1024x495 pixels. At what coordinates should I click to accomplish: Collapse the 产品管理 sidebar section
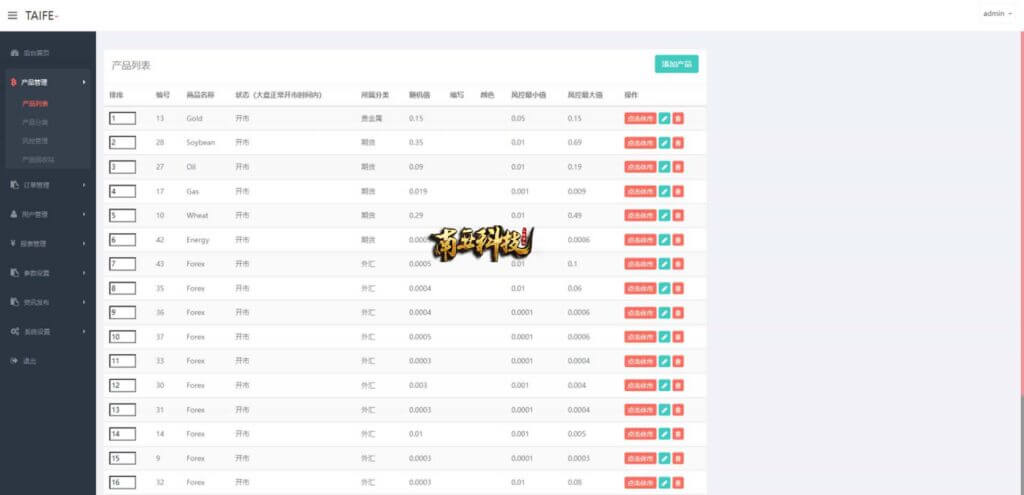(48, 82)
